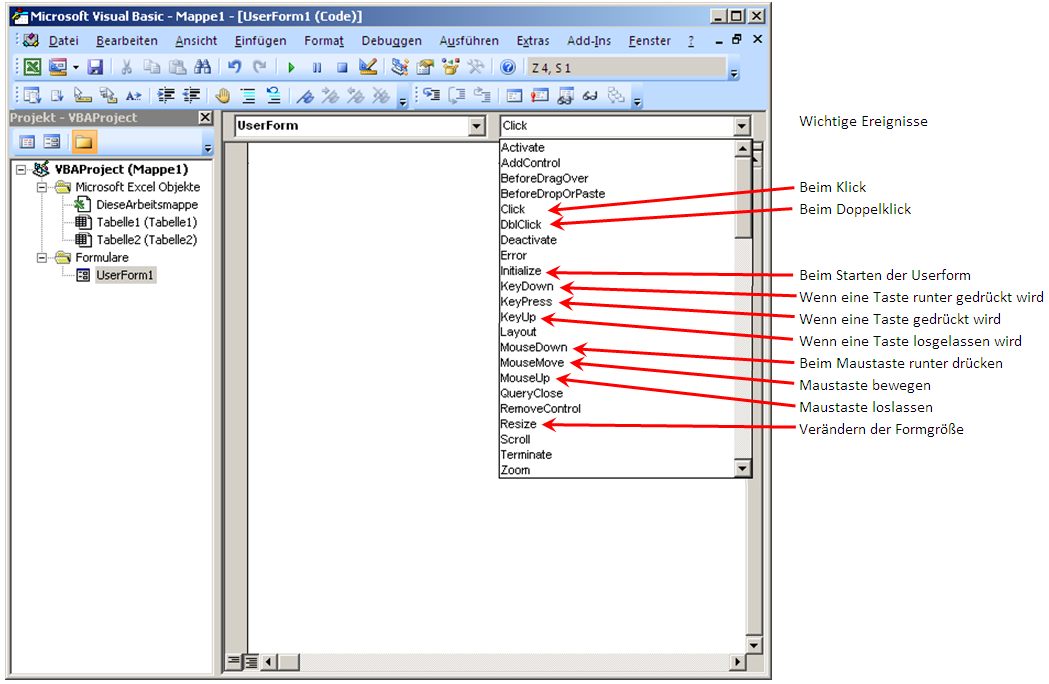Screen dimensions: 1049x684
Task: Collapse the Microsoft Excel Objekte folder
Action: coord(41,187)
